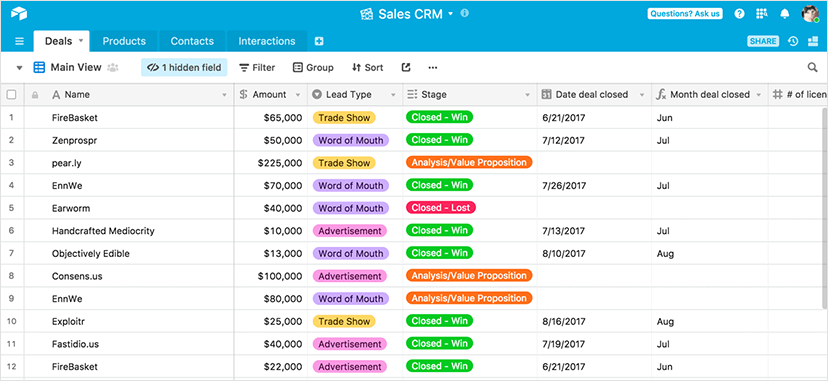Select the Handcrafted Mediocrity cell
The image size is (828, 381).
pos(128,231)
